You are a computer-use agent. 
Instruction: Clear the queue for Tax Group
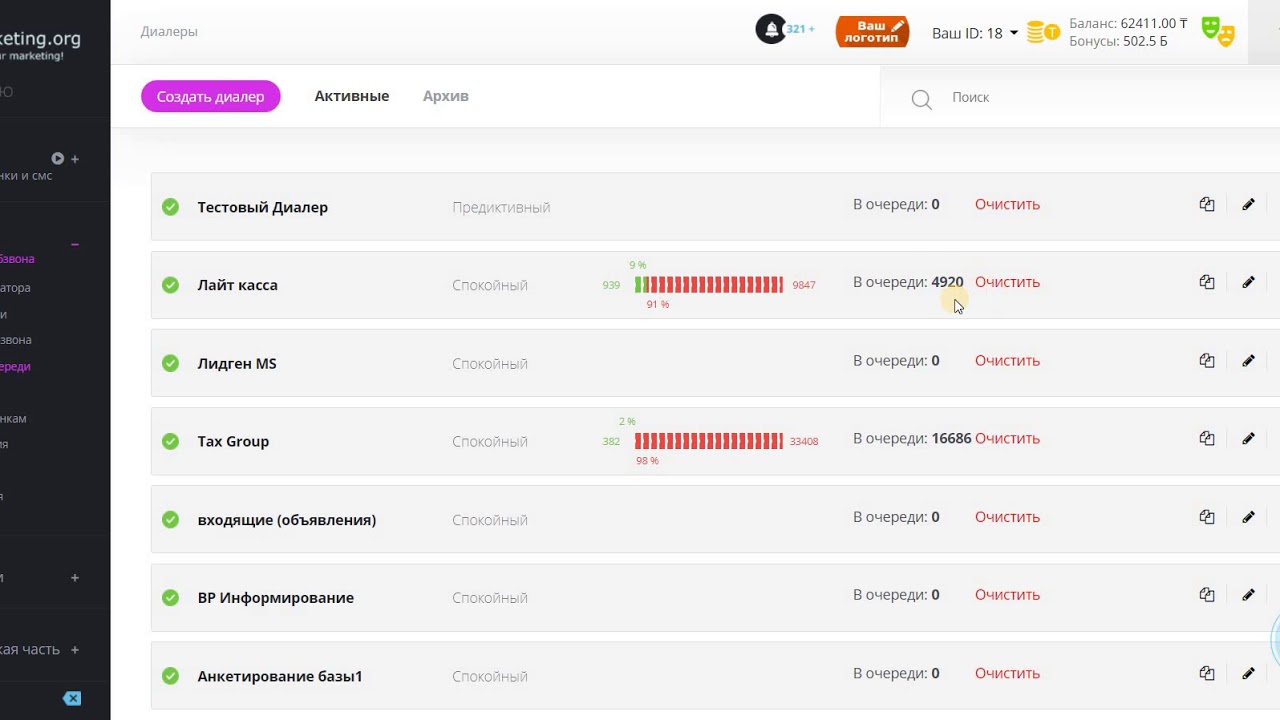pos(1007,438)
